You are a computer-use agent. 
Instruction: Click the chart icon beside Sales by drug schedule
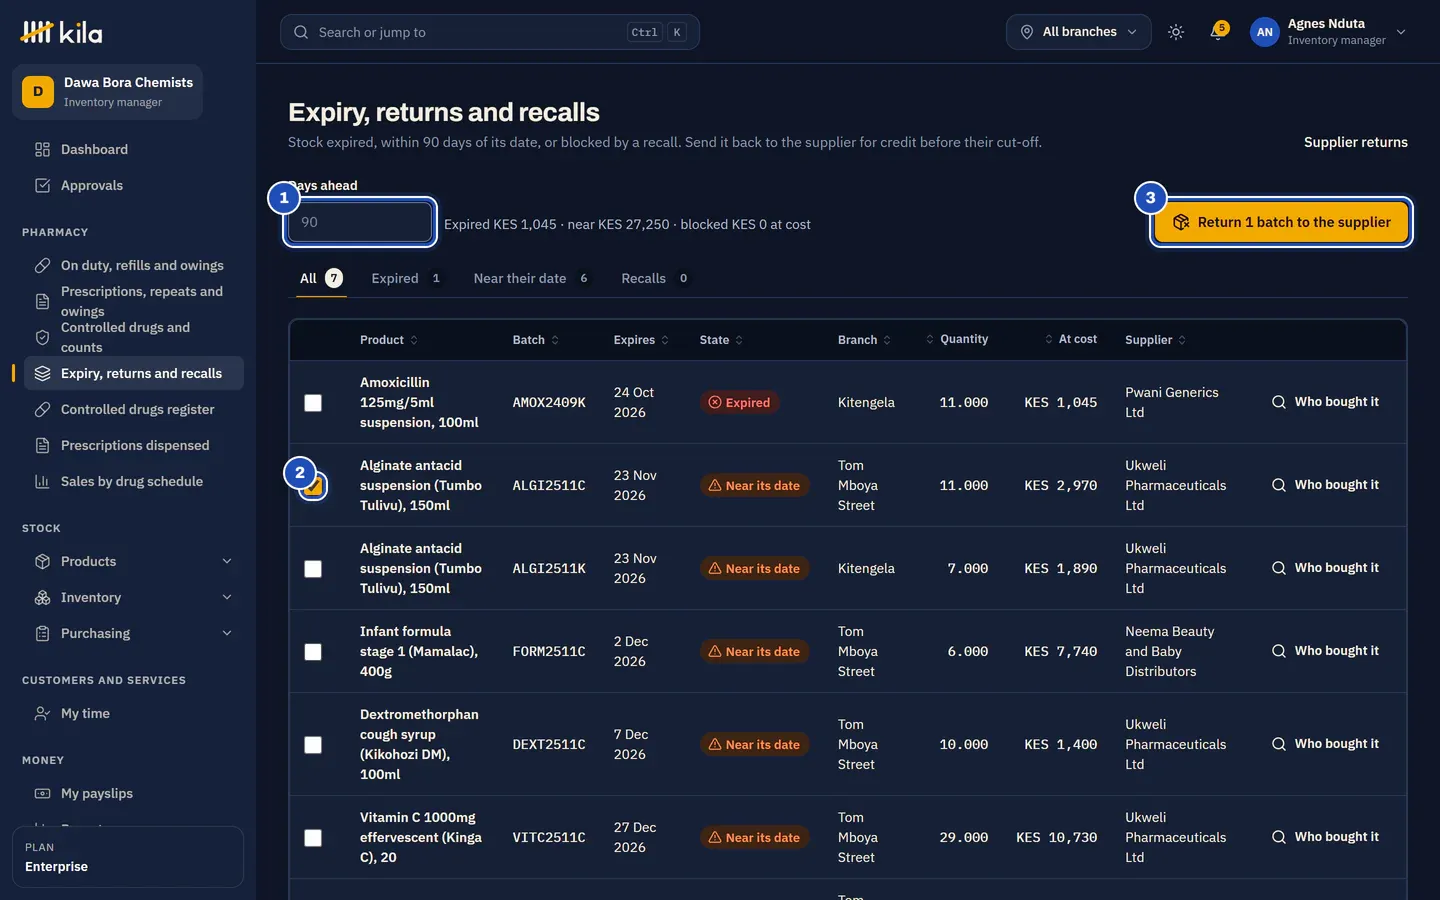point(42,481)
